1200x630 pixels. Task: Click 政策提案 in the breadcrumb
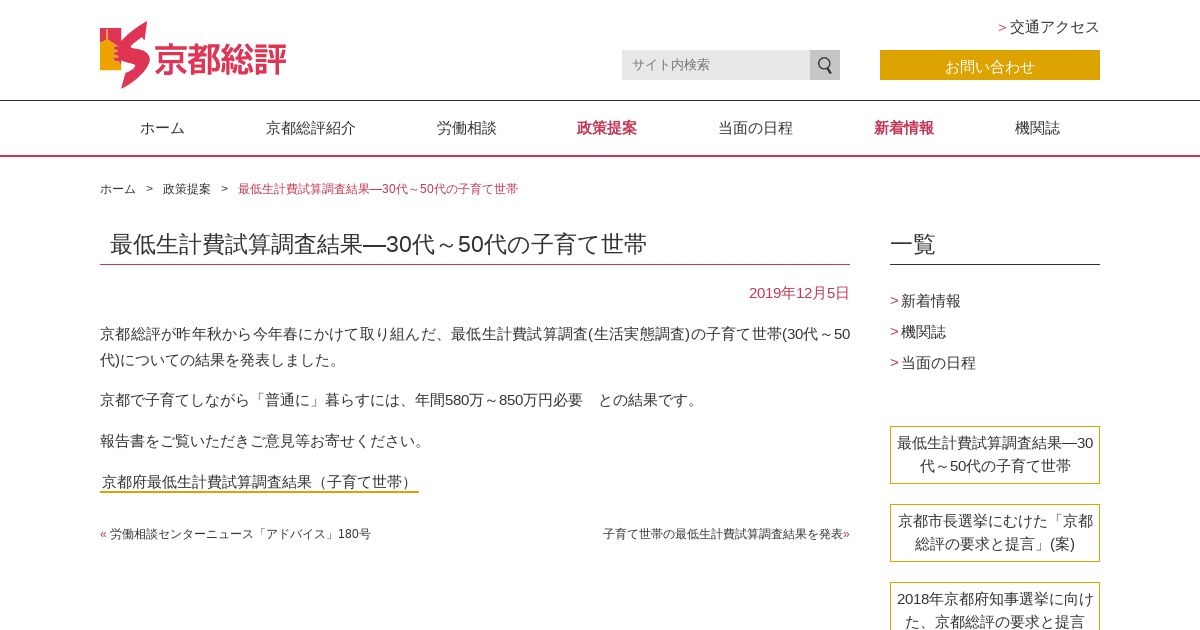pyautogui.click(x=187, y=189)
